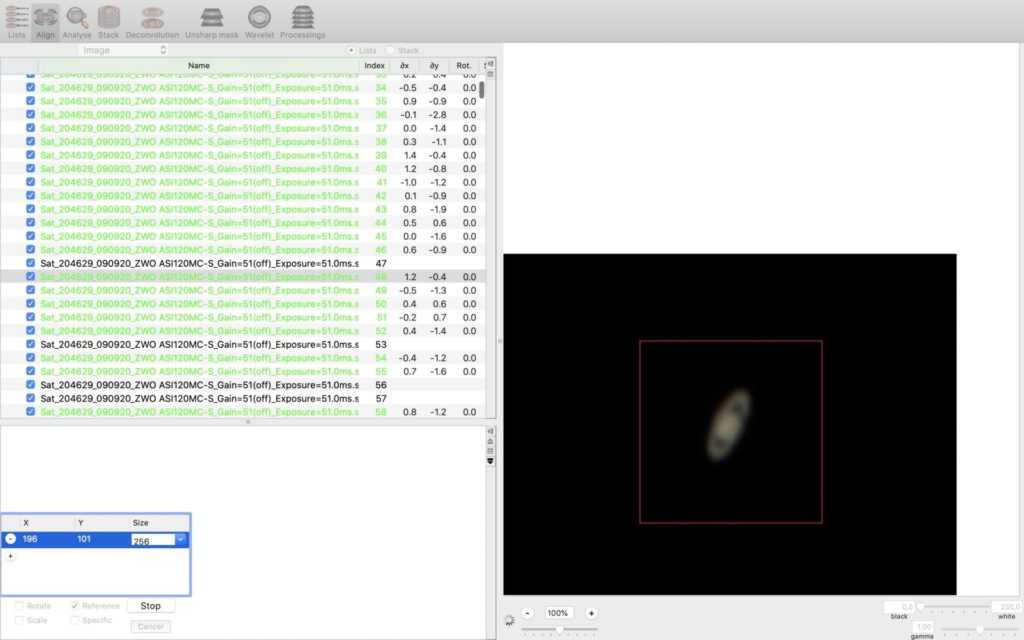Uncheck the checkbox for image index 53
The image size is (1024, 640).
[x=30, y=344]
